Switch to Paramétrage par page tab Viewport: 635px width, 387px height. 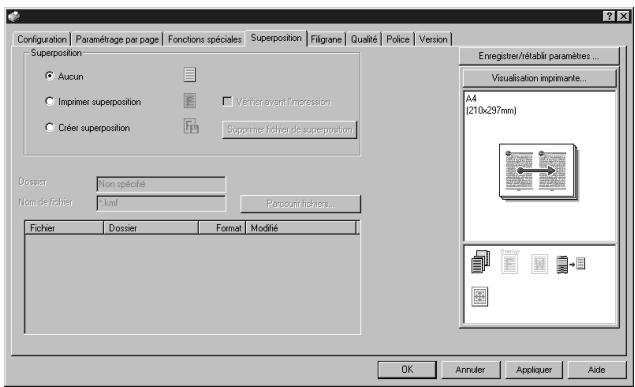[117, 39]
